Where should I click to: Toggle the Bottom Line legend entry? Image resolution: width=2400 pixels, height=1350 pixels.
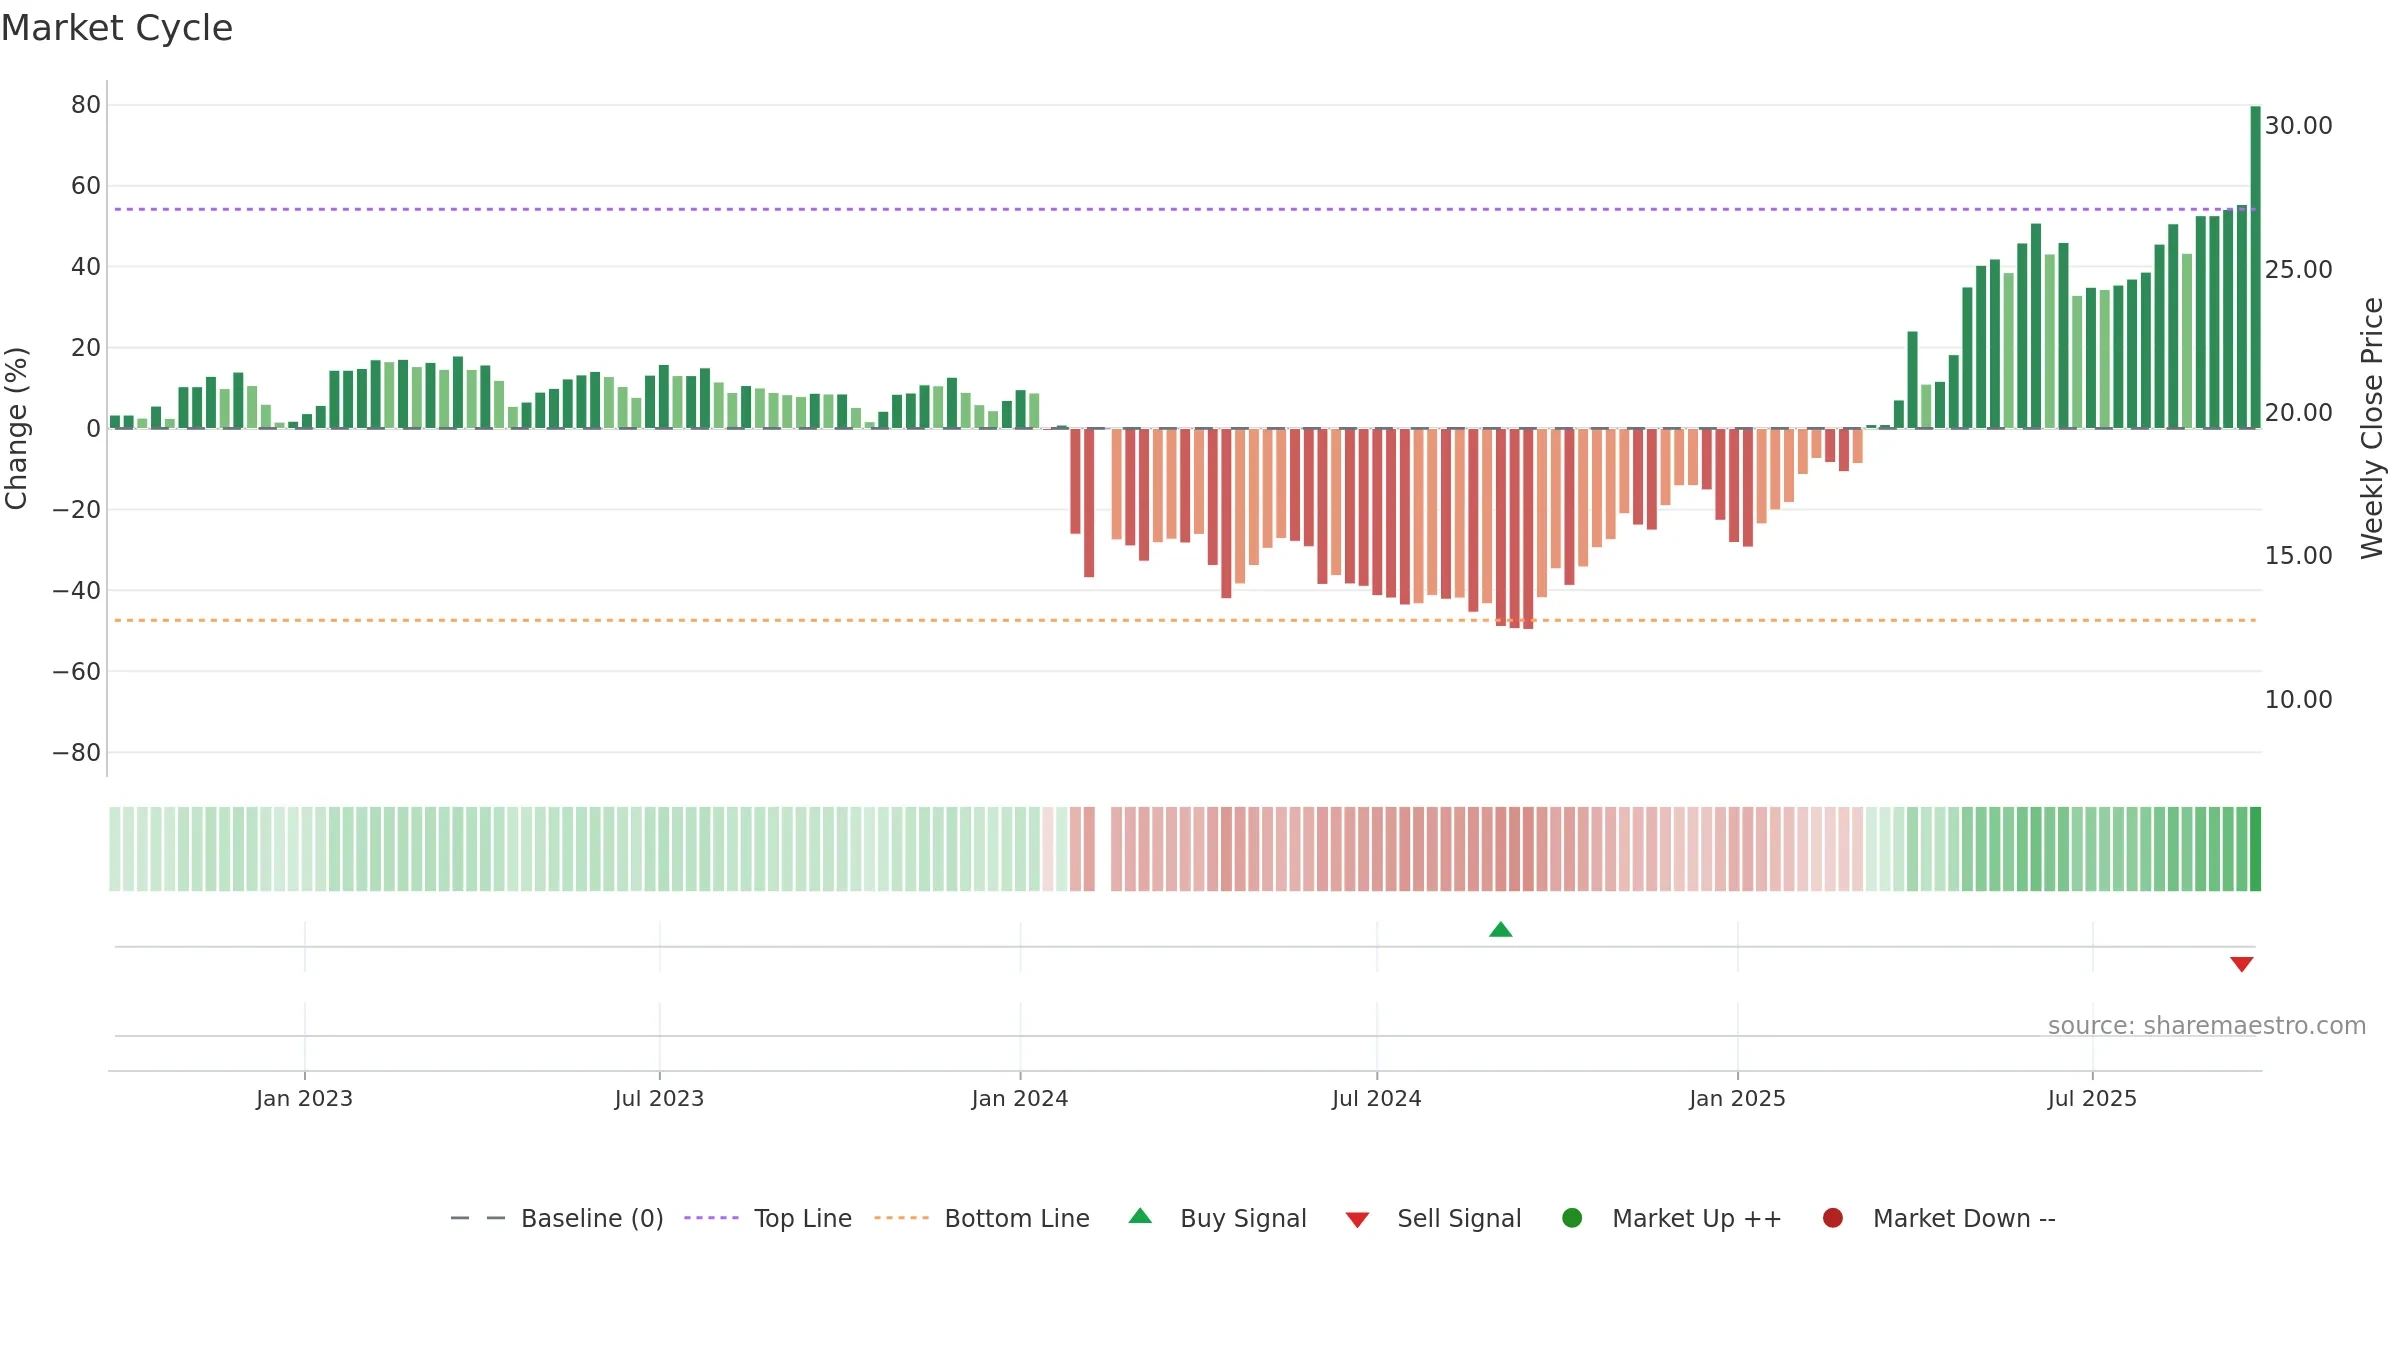(982, 1219)
